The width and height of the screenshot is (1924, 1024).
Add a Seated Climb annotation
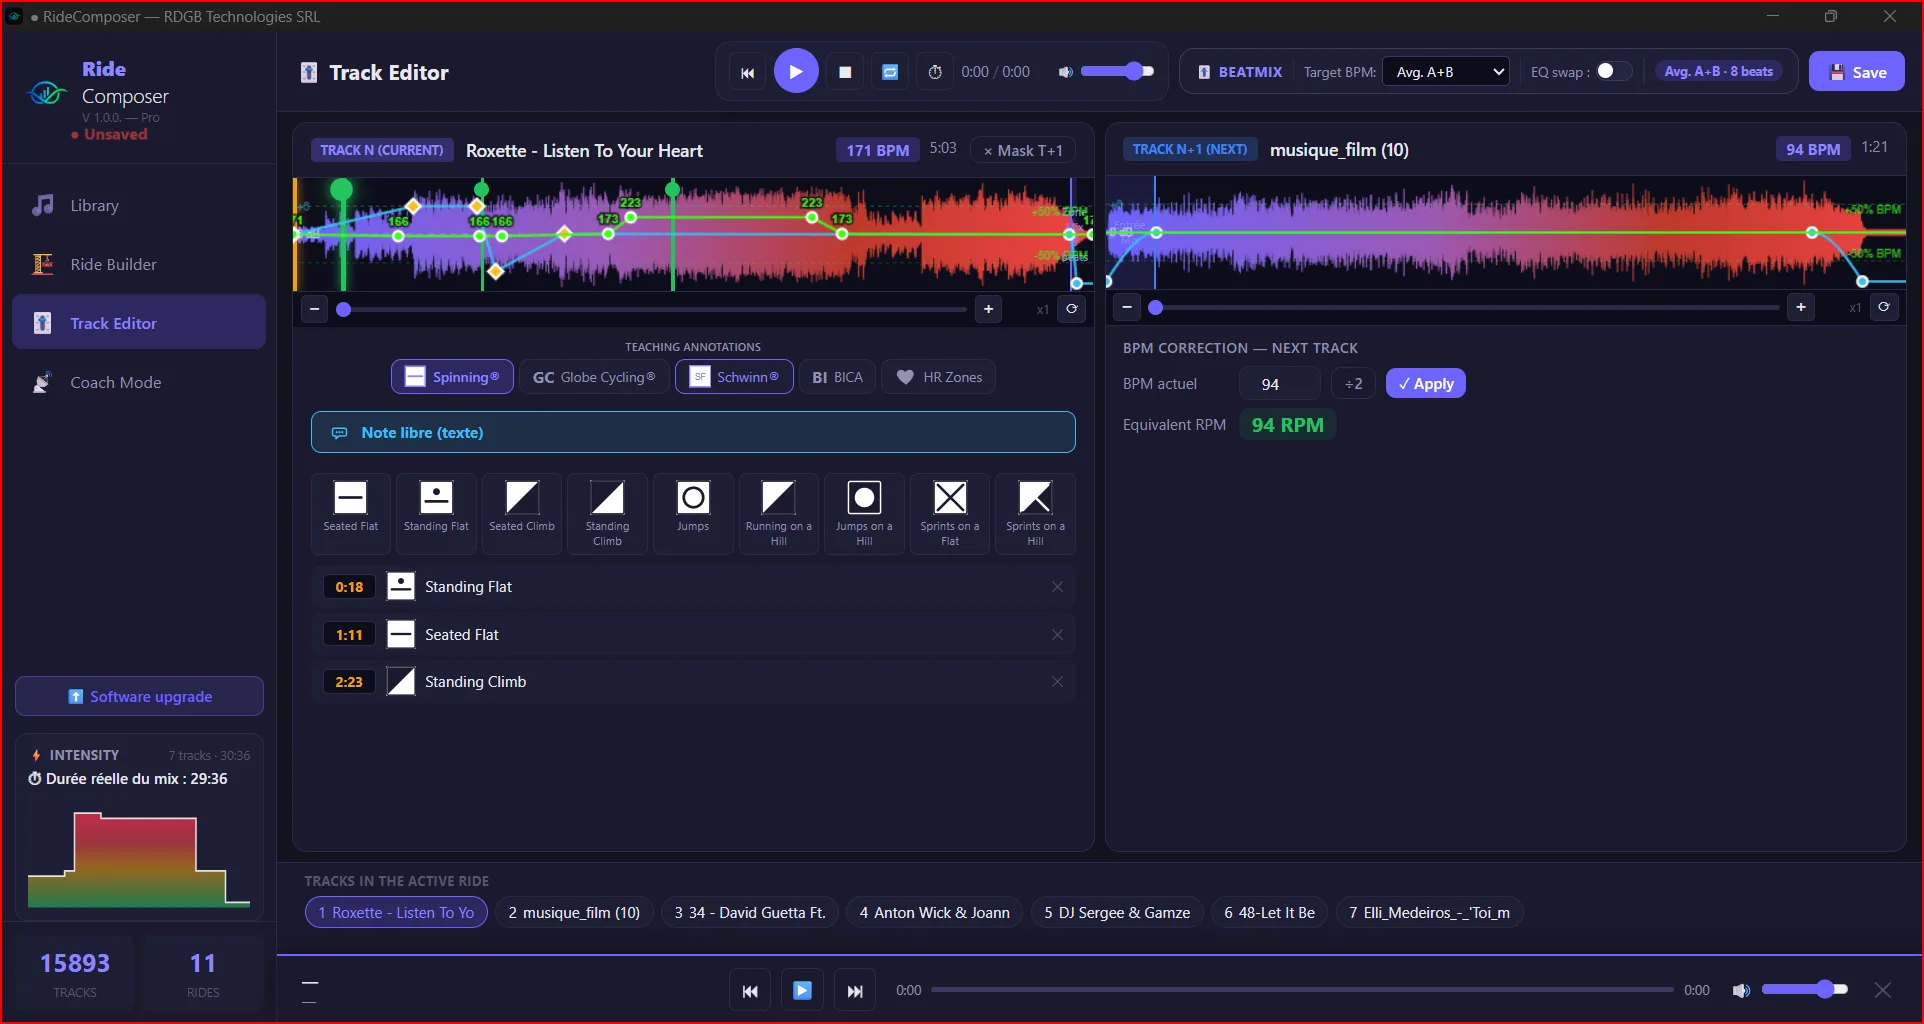tap(522, 513)
